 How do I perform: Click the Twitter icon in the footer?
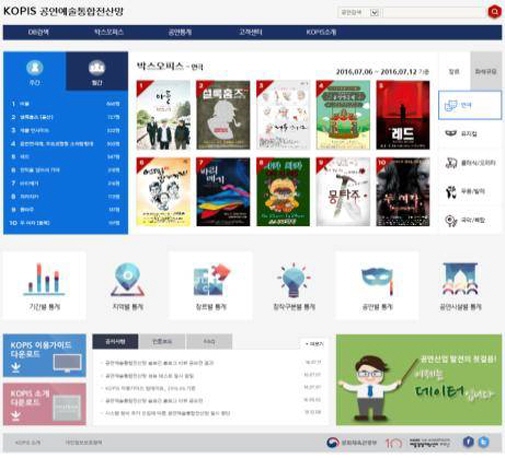484,442
